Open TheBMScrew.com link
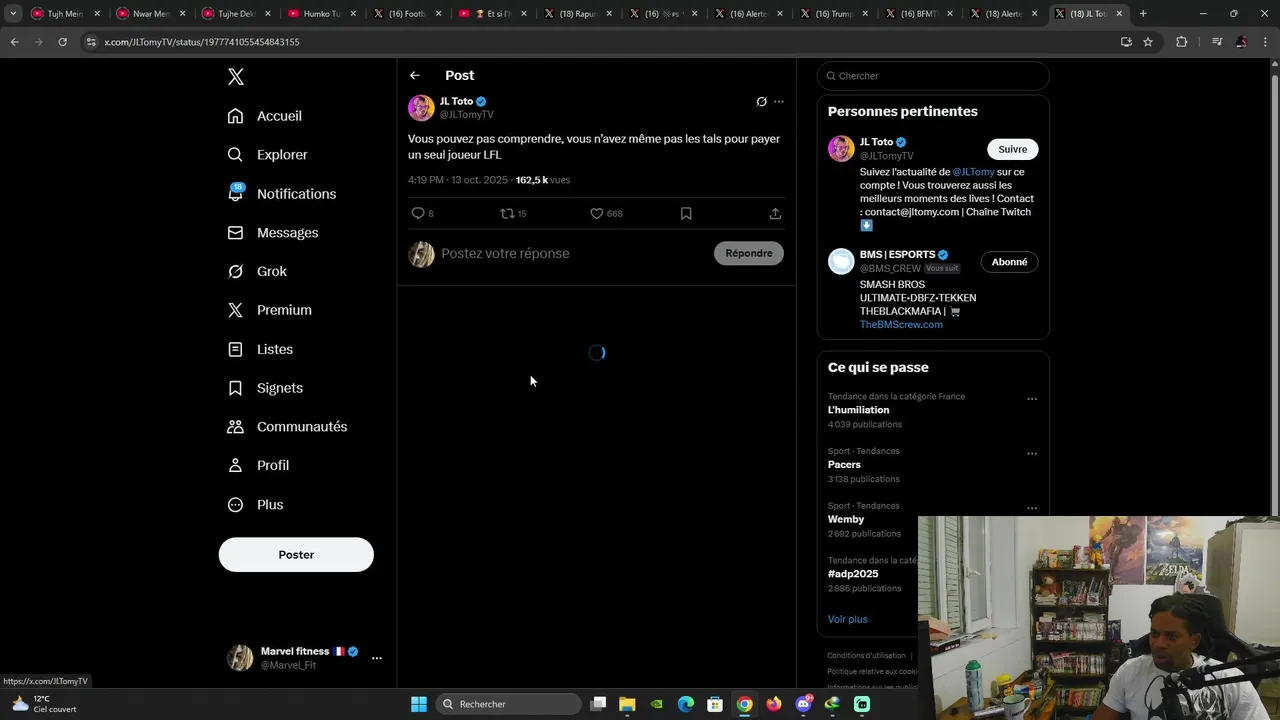This screenshot has width=1280, height=720. tap(901, 325)
